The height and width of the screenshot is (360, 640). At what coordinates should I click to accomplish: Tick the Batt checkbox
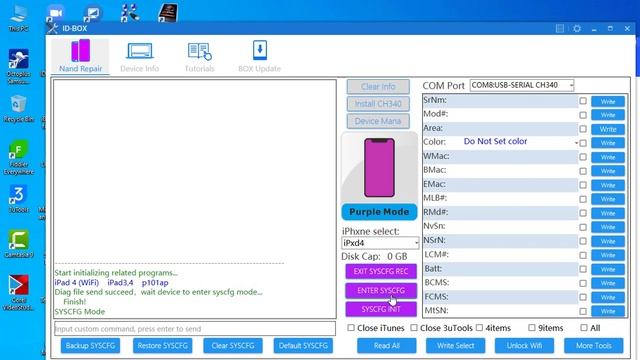point(583,269)
